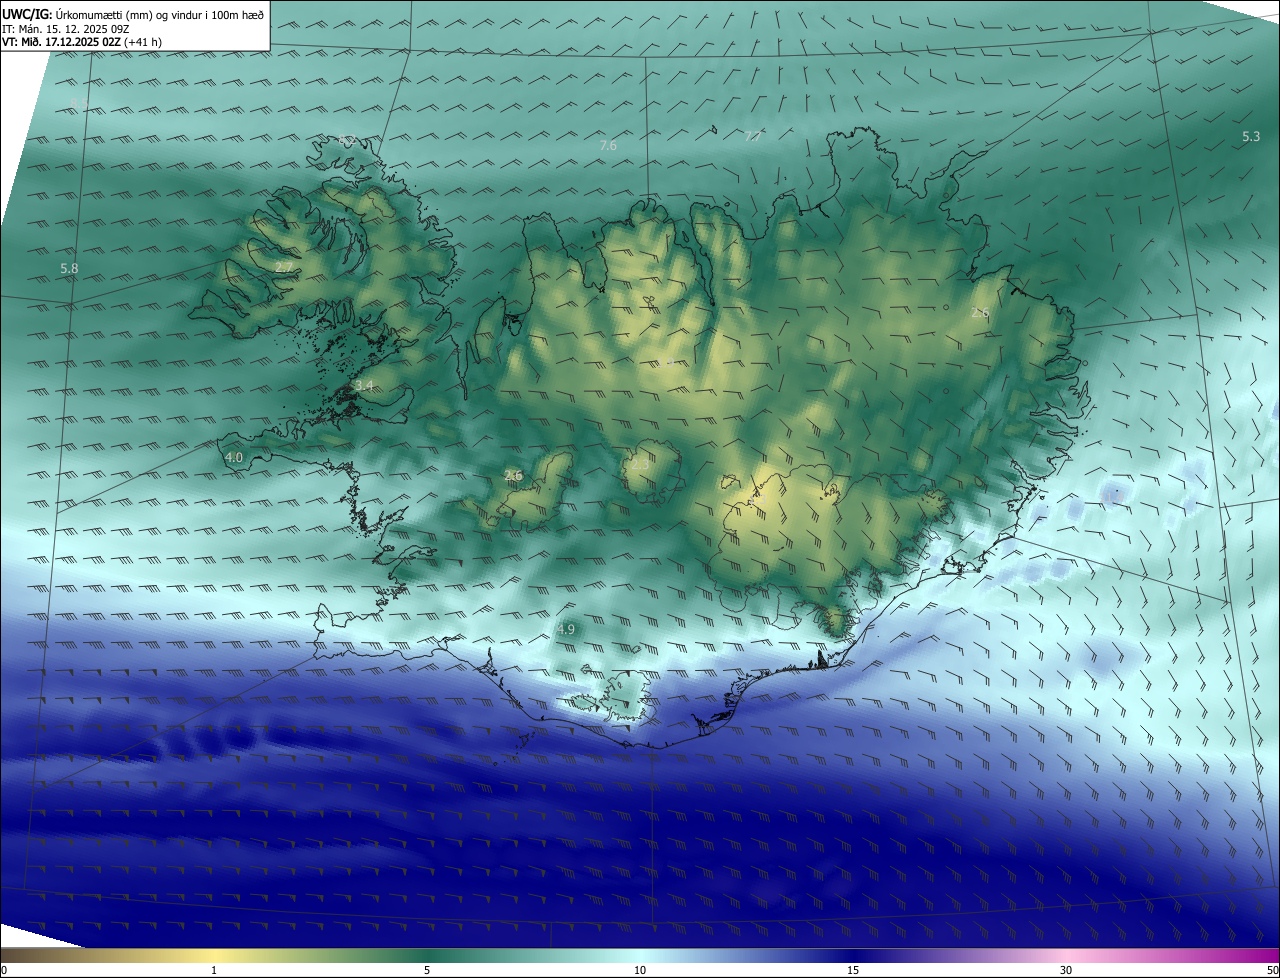The height and width of the screenshot is (978, 1280).
Task: Click the 5.8 value label on the map
Action: click(x=69, y=269)
